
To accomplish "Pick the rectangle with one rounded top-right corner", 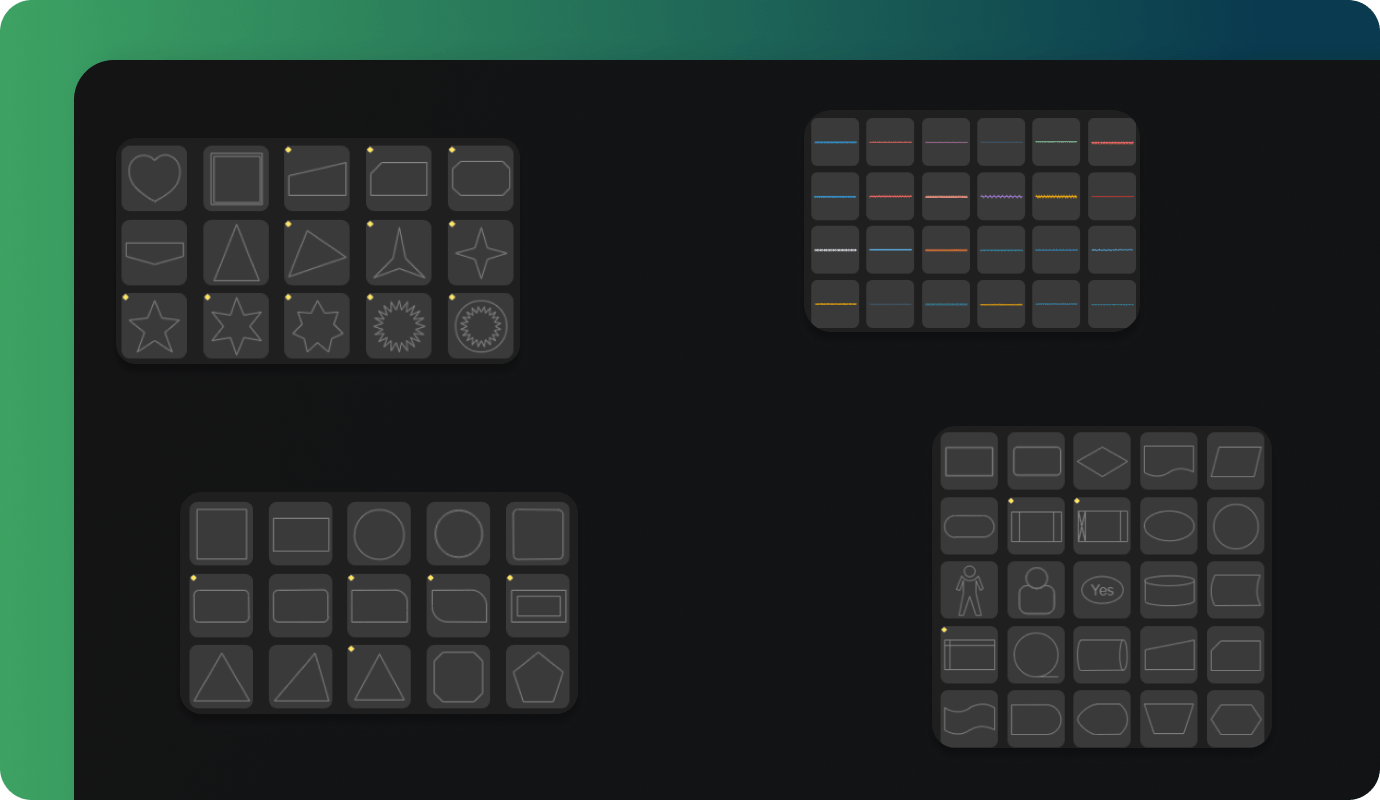I will click(x=379, y=606).
